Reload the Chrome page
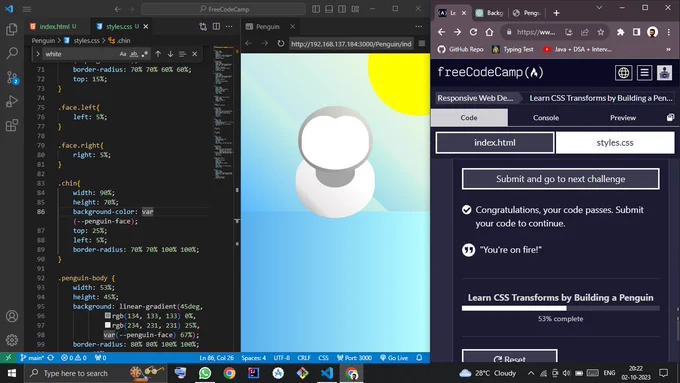This screenshot has width=680, height=383. [473, 32]
